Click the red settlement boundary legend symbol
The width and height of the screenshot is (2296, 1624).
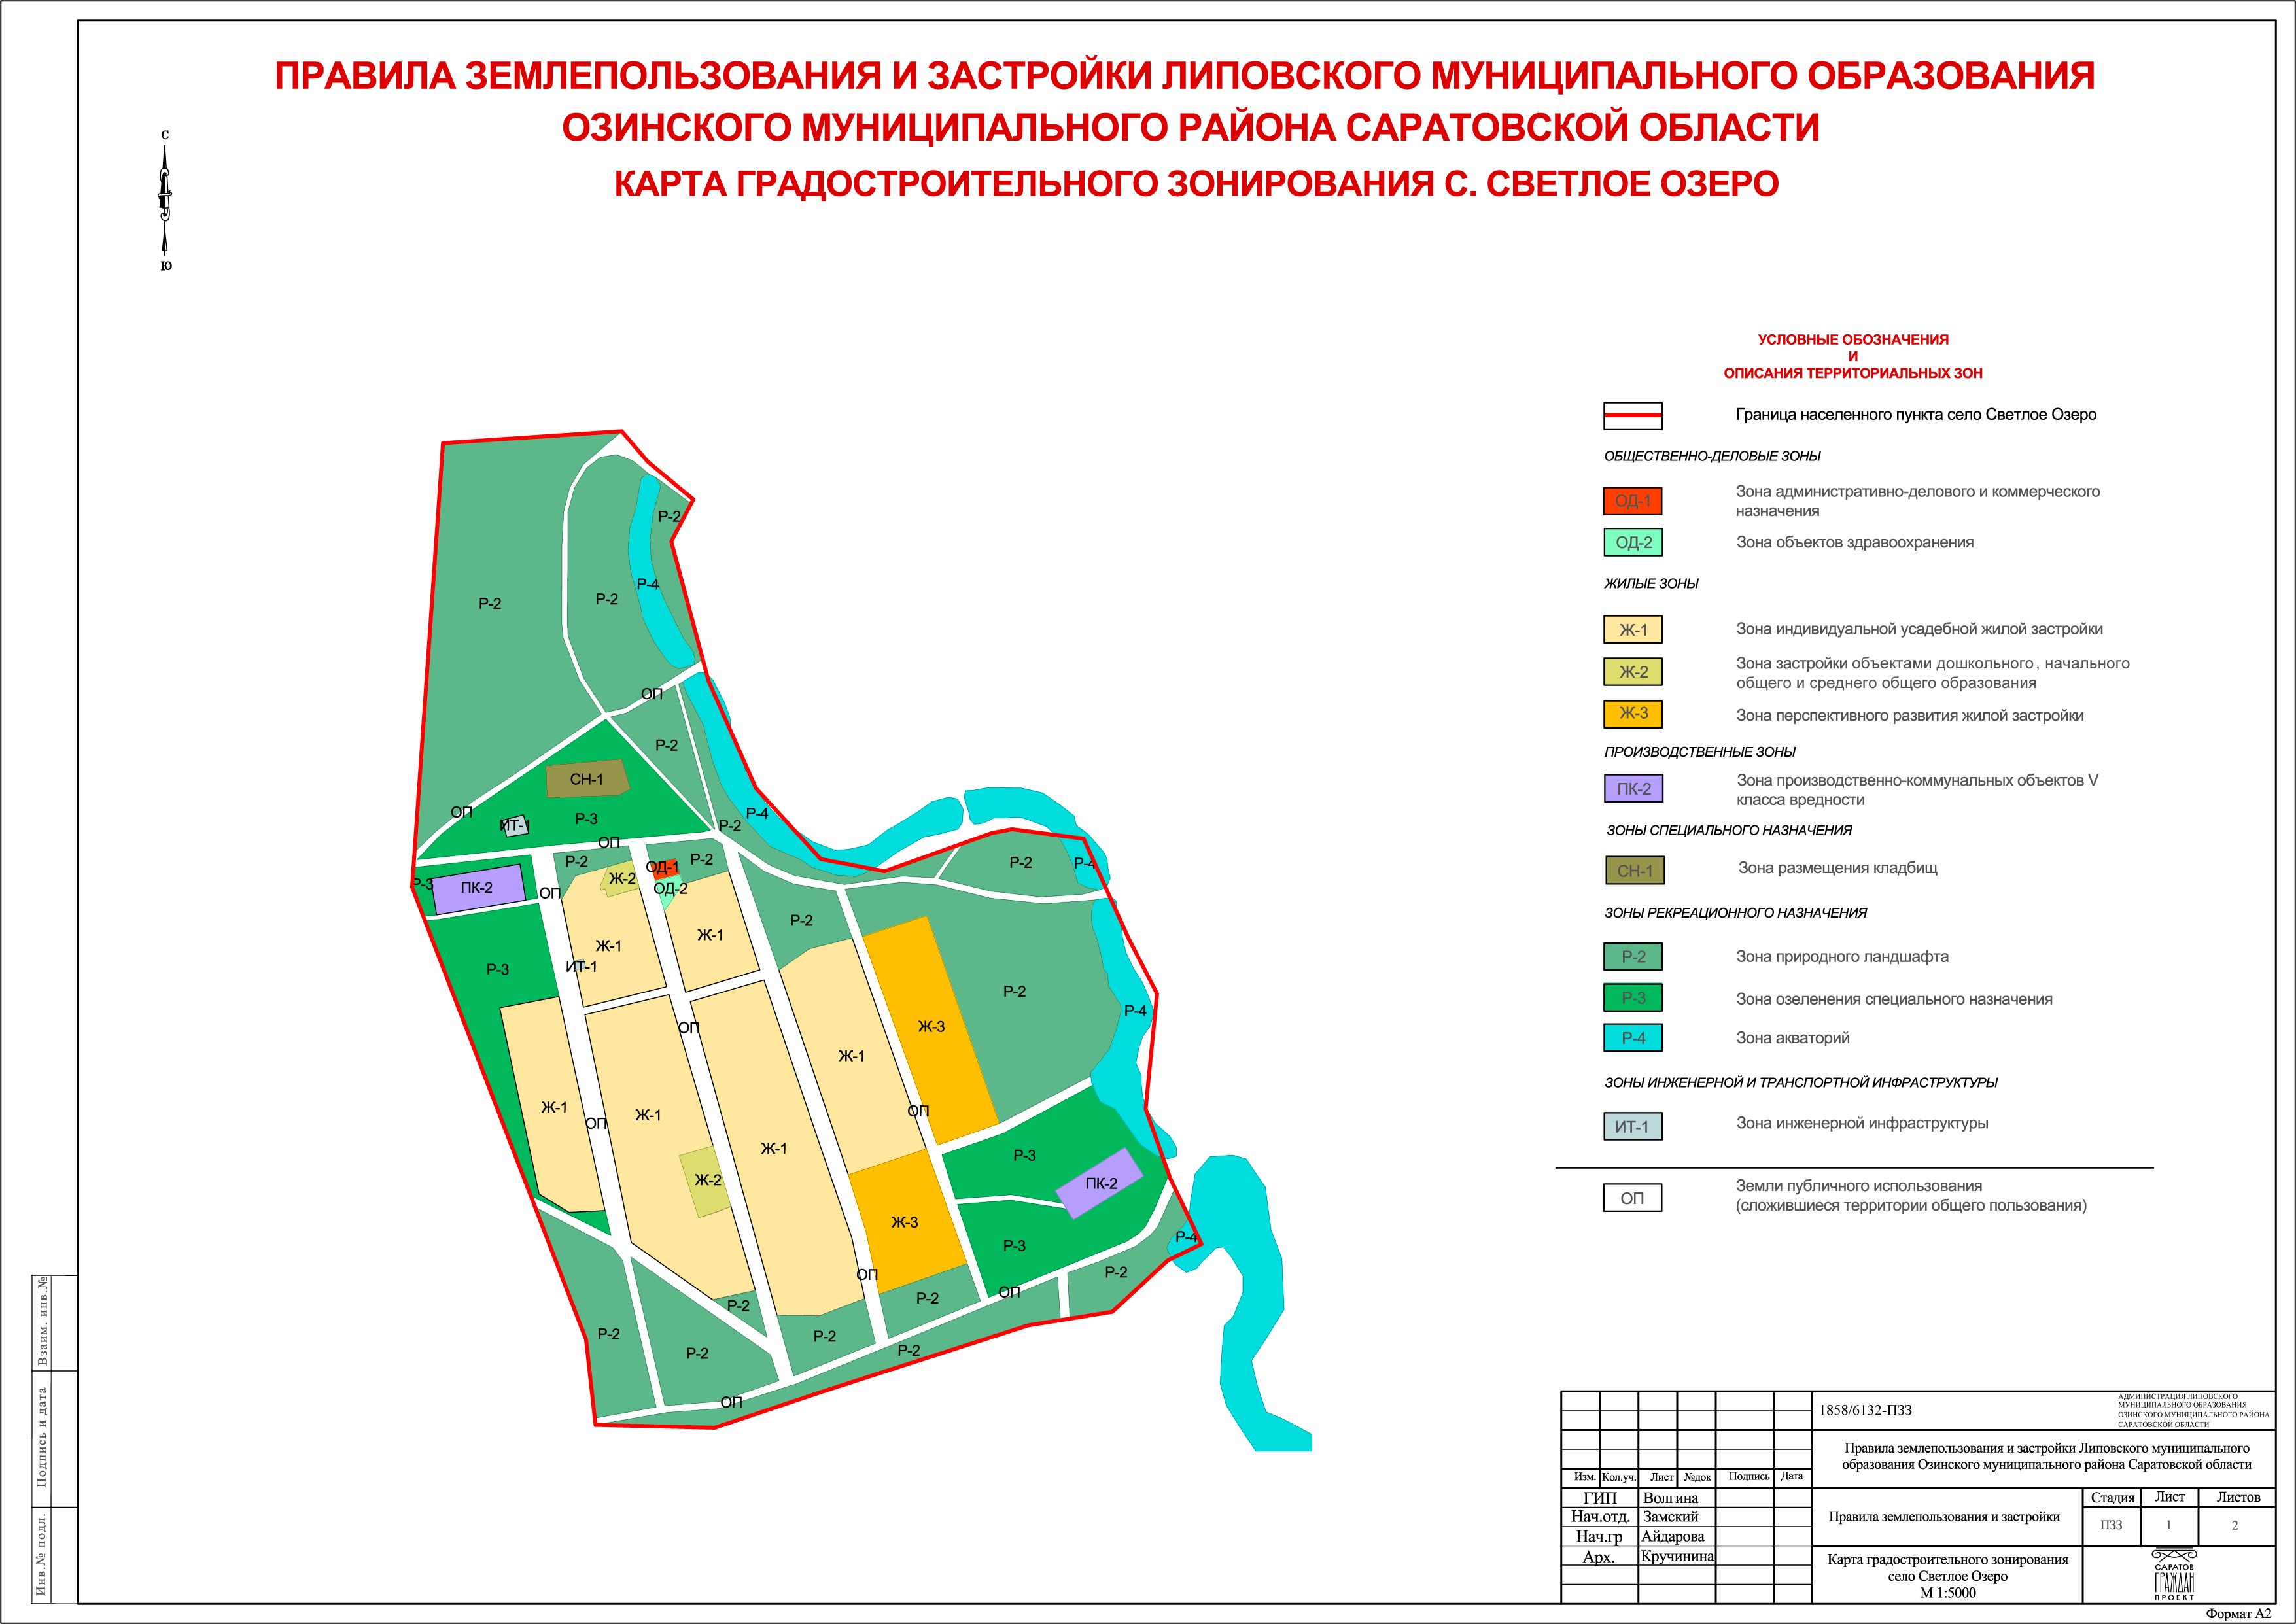click(1632, 415)
